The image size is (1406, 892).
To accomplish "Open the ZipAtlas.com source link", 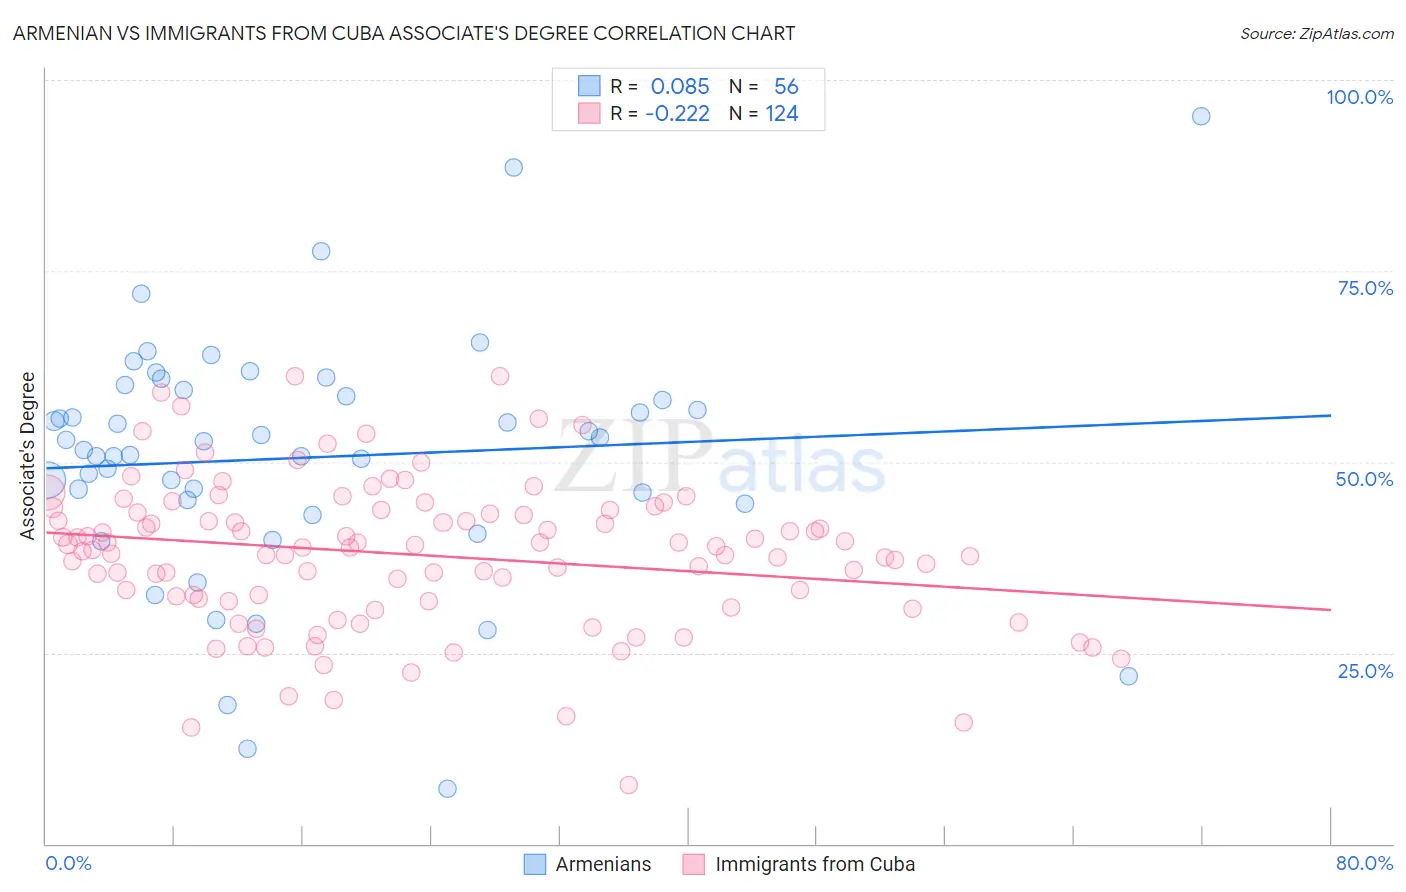I will coord(1317,34).
